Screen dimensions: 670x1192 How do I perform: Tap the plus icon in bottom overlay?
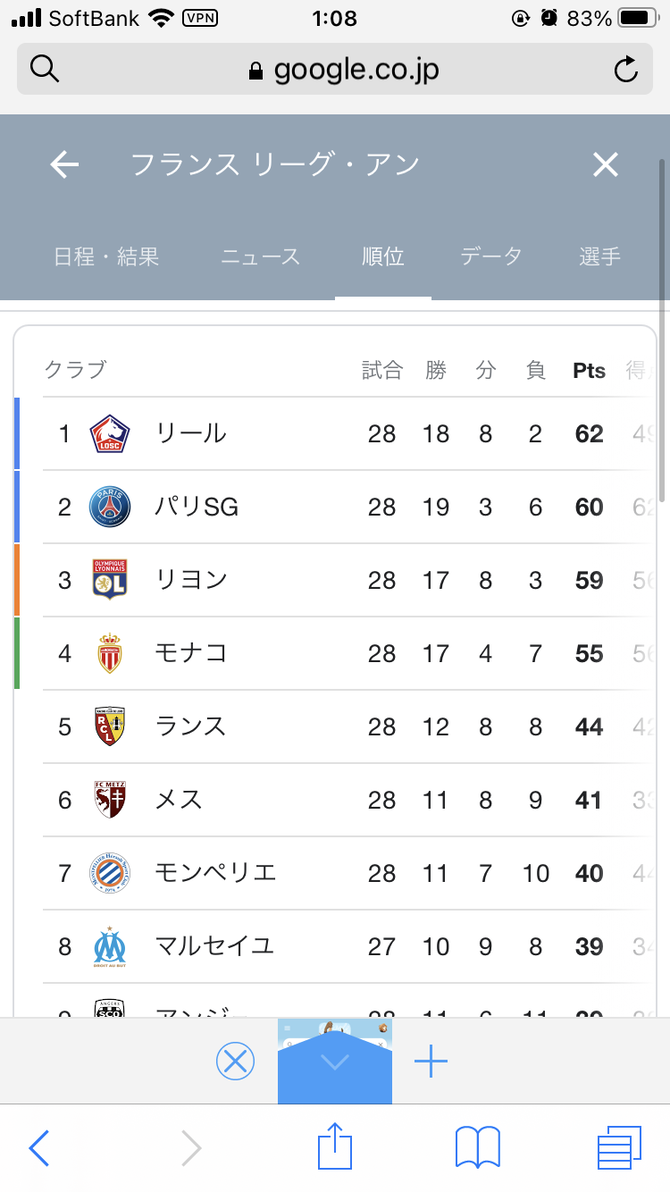click(x=431, y=1061)
